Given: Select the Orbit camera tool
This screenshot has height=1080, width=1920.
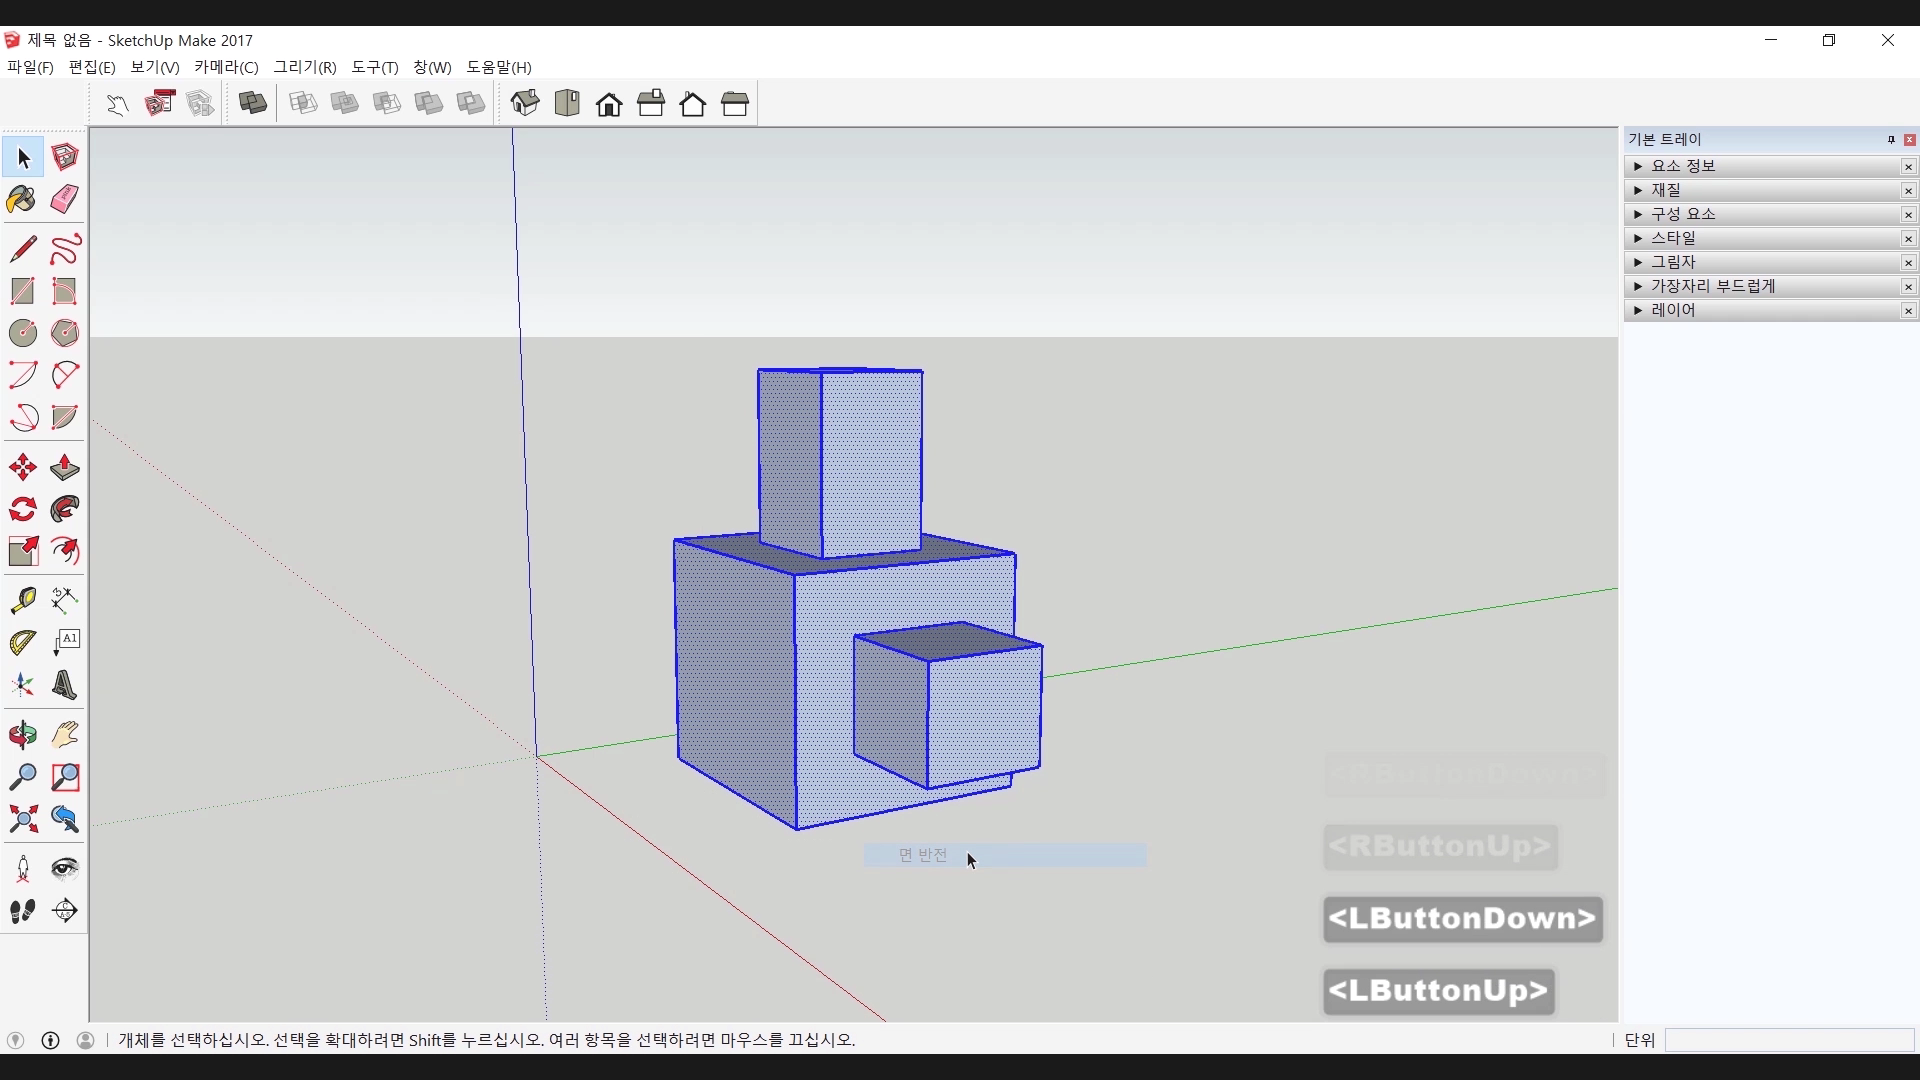Looking at the screenshot, I should [x=22, y=736].
